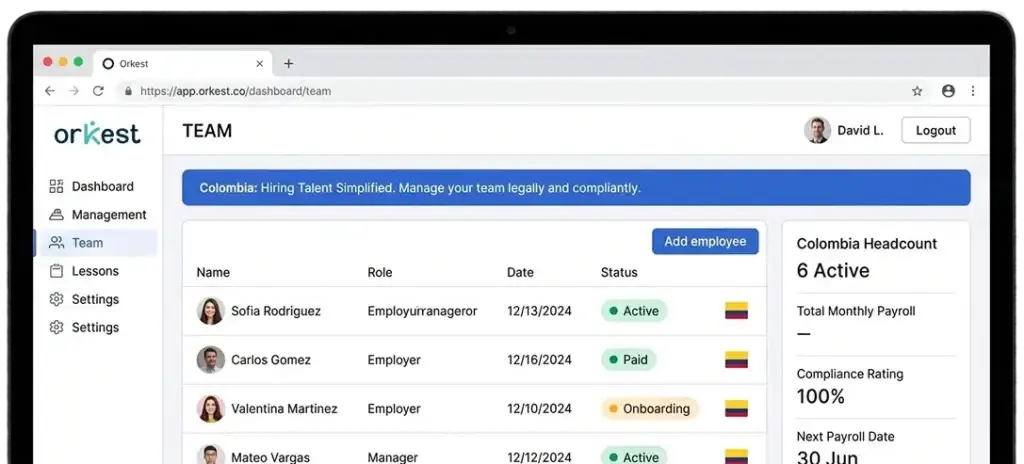
Task: Click the date 12/16/2024
Action: (x=539, y=359)
